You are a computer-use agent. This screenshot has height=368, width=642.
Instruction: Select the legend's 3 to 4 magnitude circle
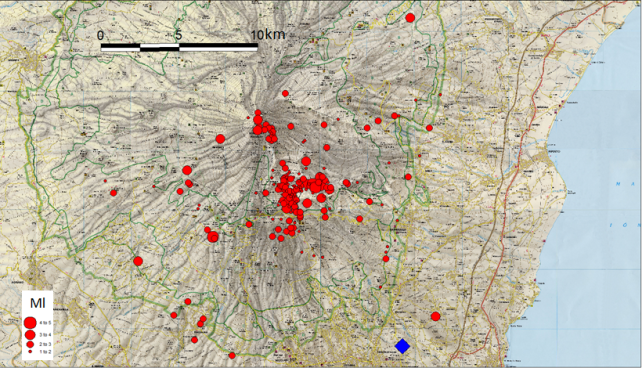tap(30, 335)
